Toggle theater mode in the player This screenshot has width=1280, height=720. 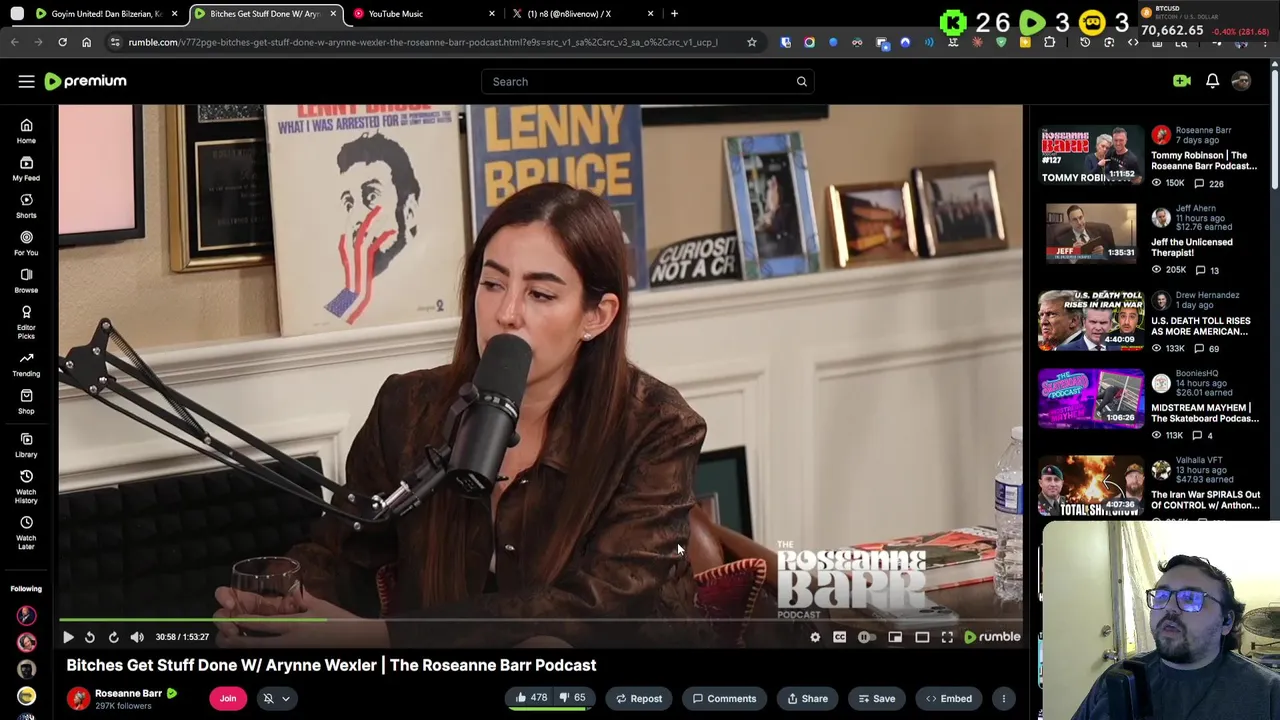click(922, 637)
